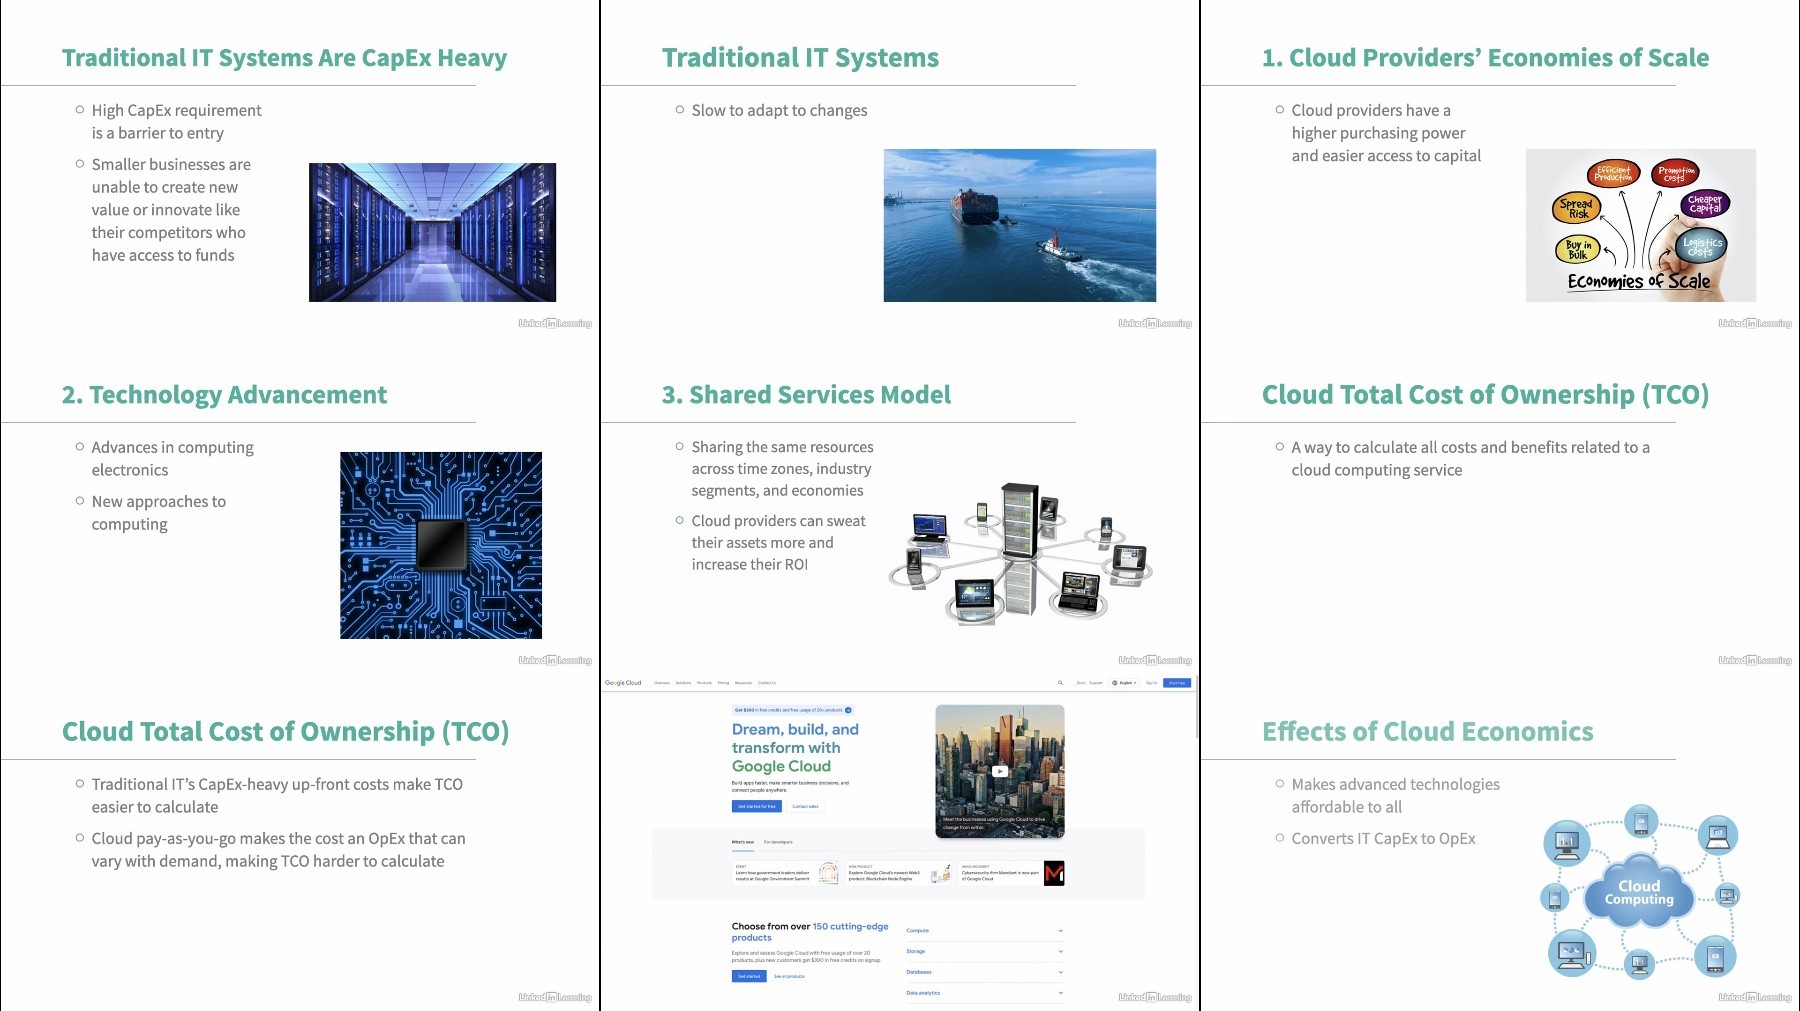Image resolution: width=1800 pixels, height=1011 pixels.
Task: Click 'High CapEx requirement is a barrier' bullet
Action: (176, 121)
